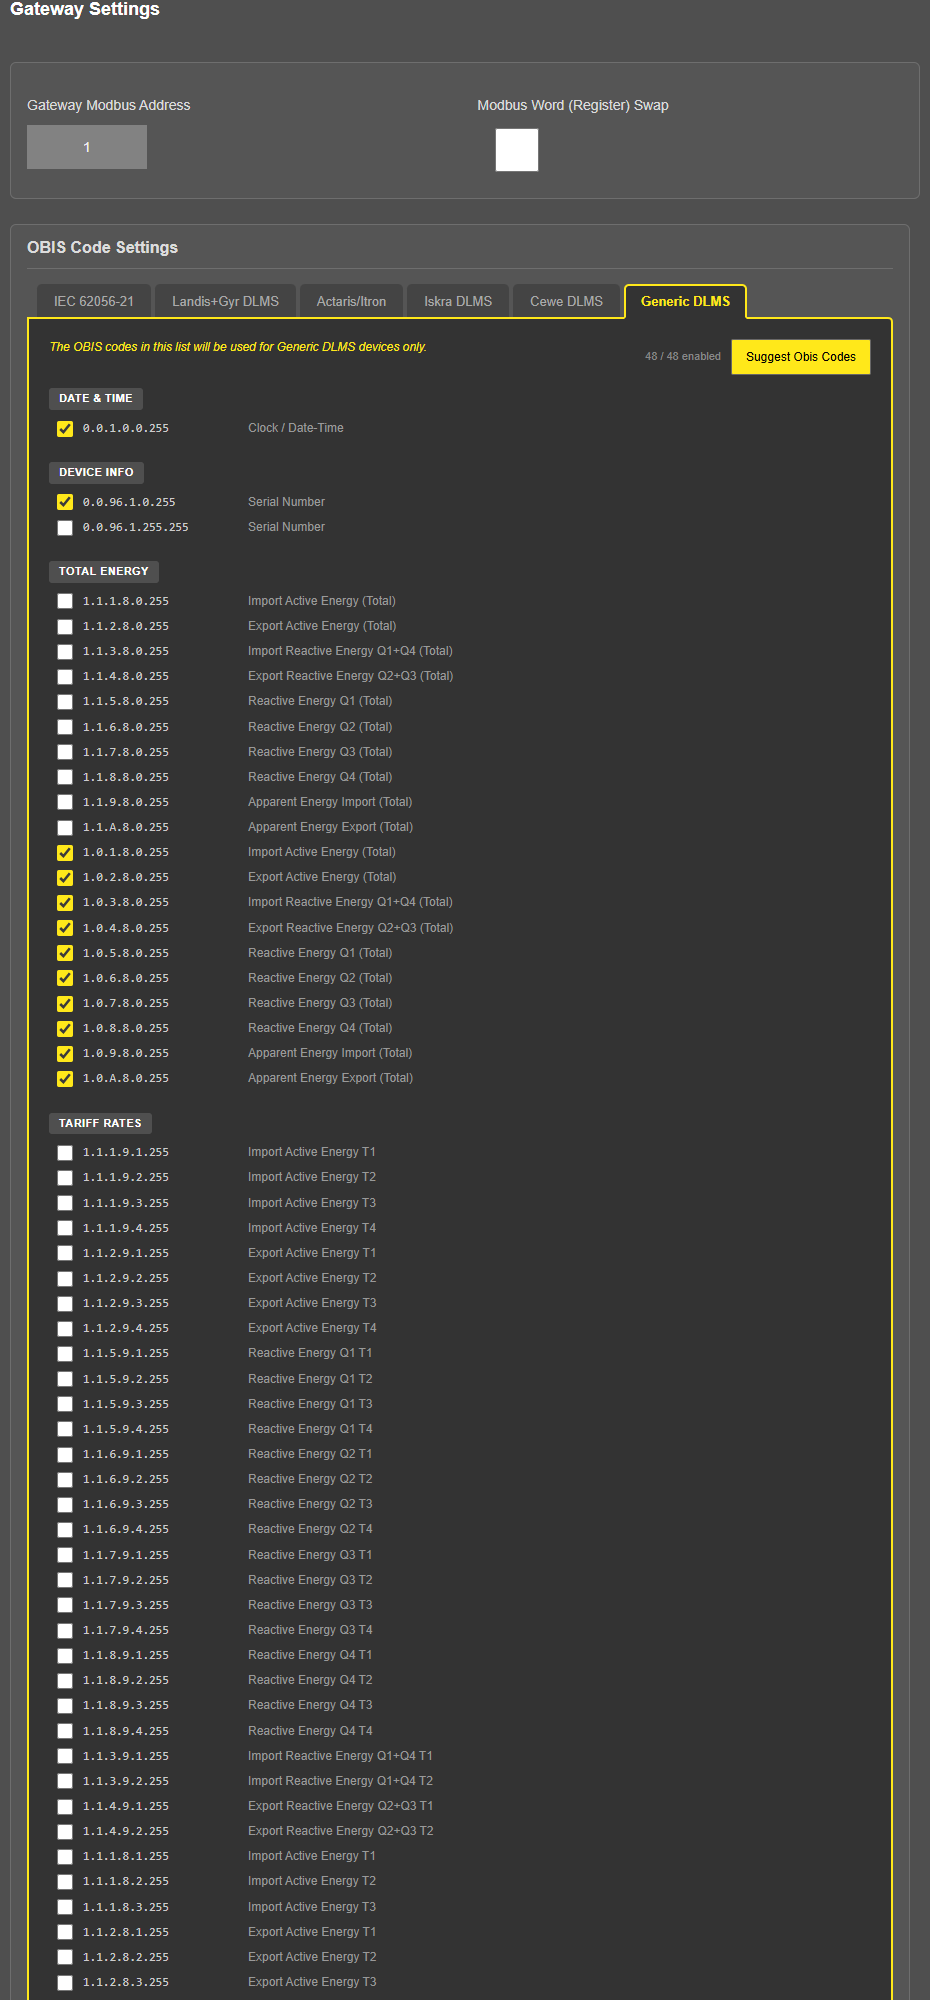Check 1.1.4.9.1.255 Export Reactive Energy Q2+Q3 T1

tap(65, 1807)
